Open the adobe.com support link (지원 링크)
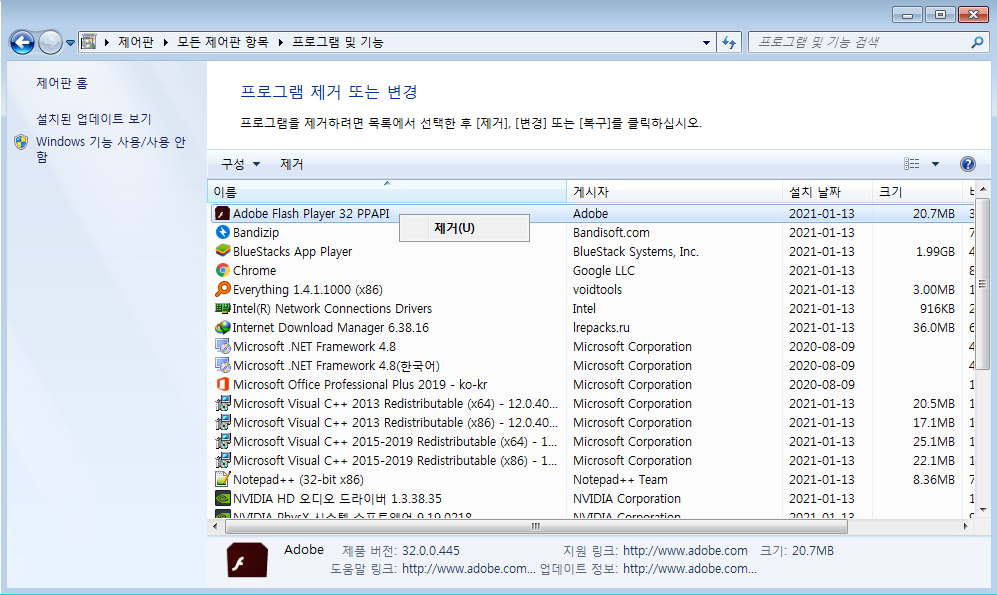 [685, 551]
